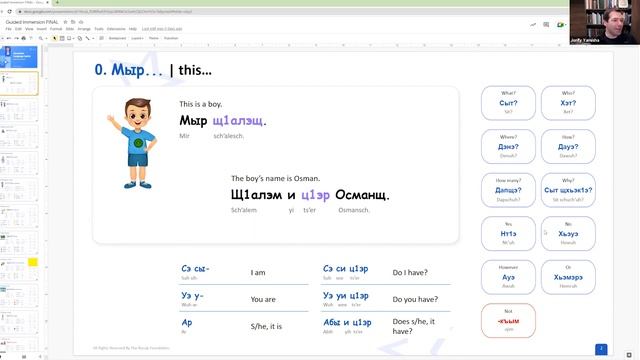Start a Meet call with camera icon
The height and width of the screenshot is (360, 640).
[560, 25]
